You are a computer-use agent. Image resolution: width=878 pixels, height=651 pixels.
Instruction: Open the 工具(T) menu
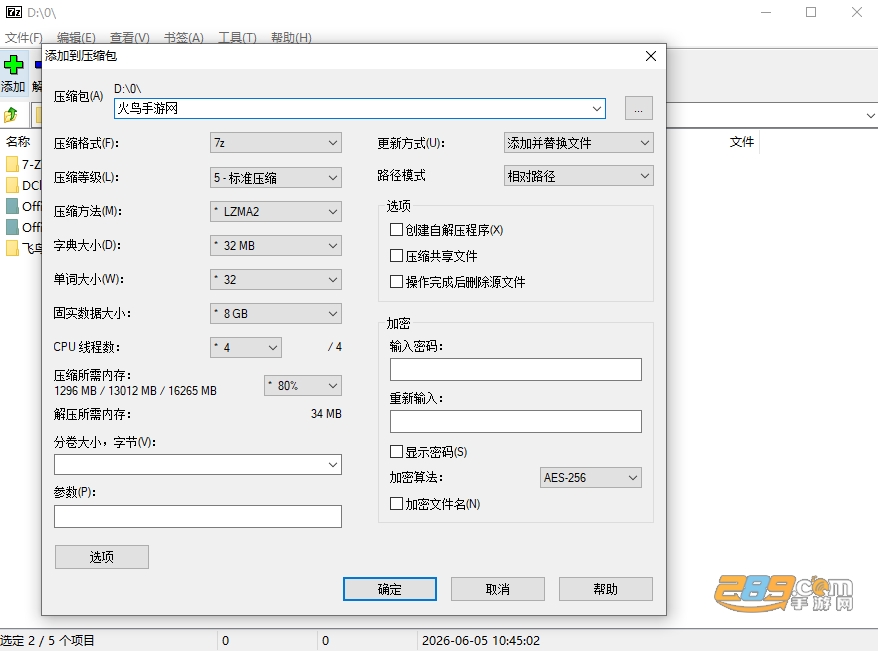pos(237,38)
